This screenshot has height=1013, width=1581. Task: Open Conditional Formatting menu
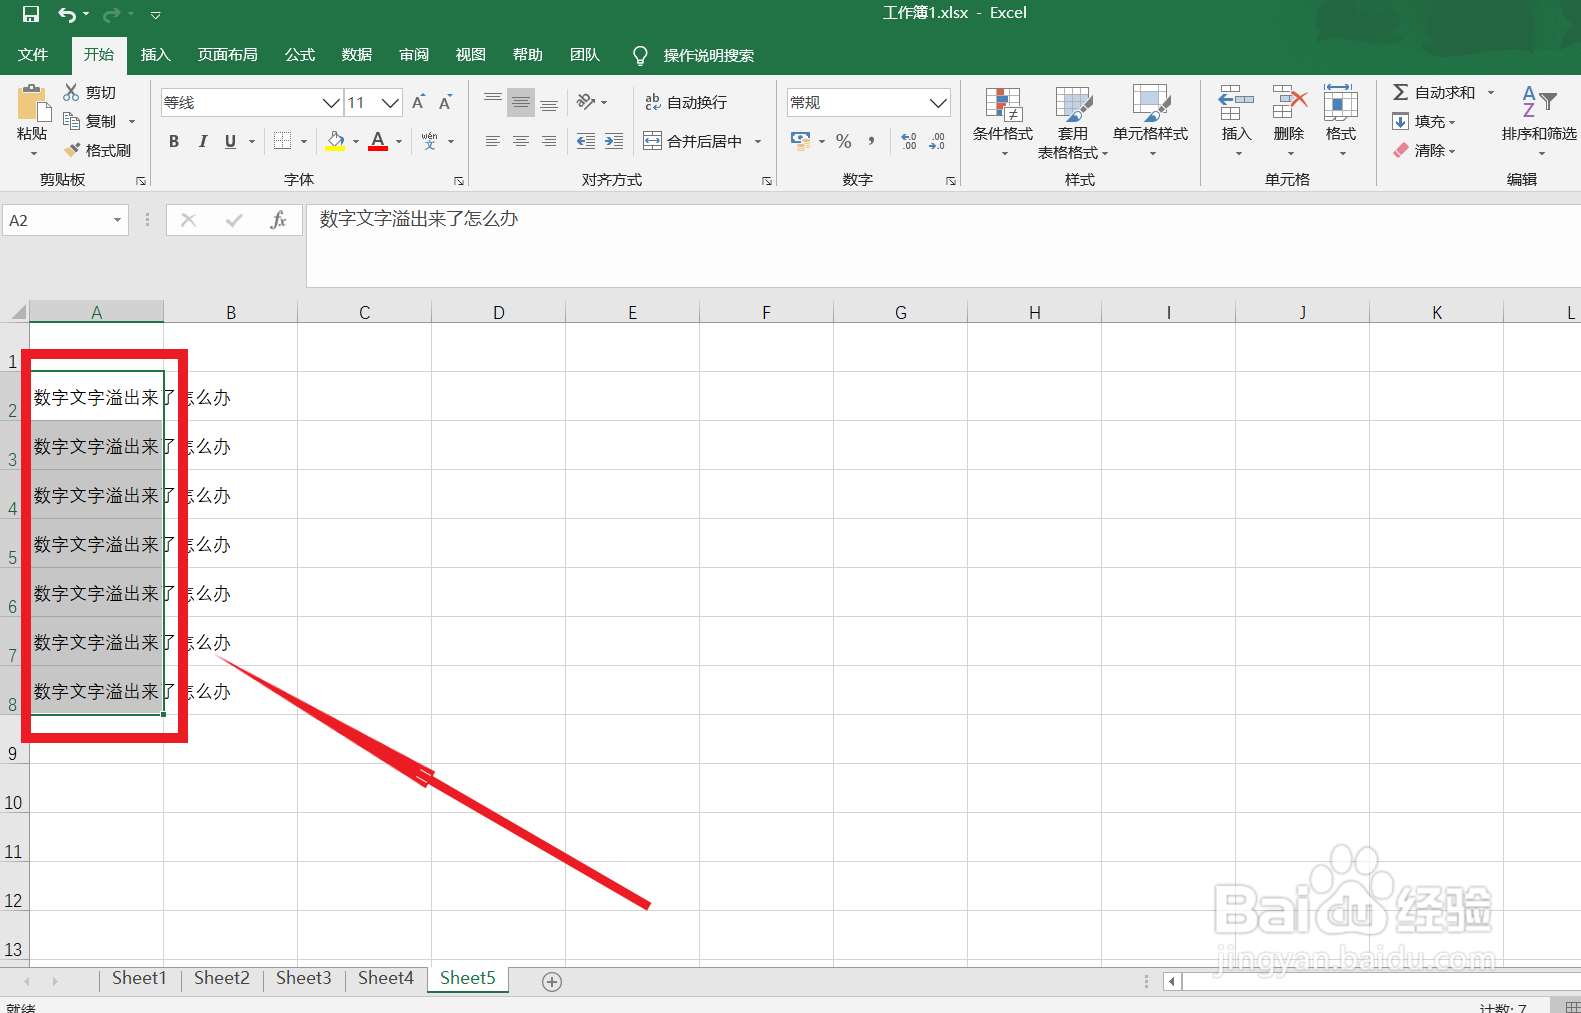[1003, 121]
